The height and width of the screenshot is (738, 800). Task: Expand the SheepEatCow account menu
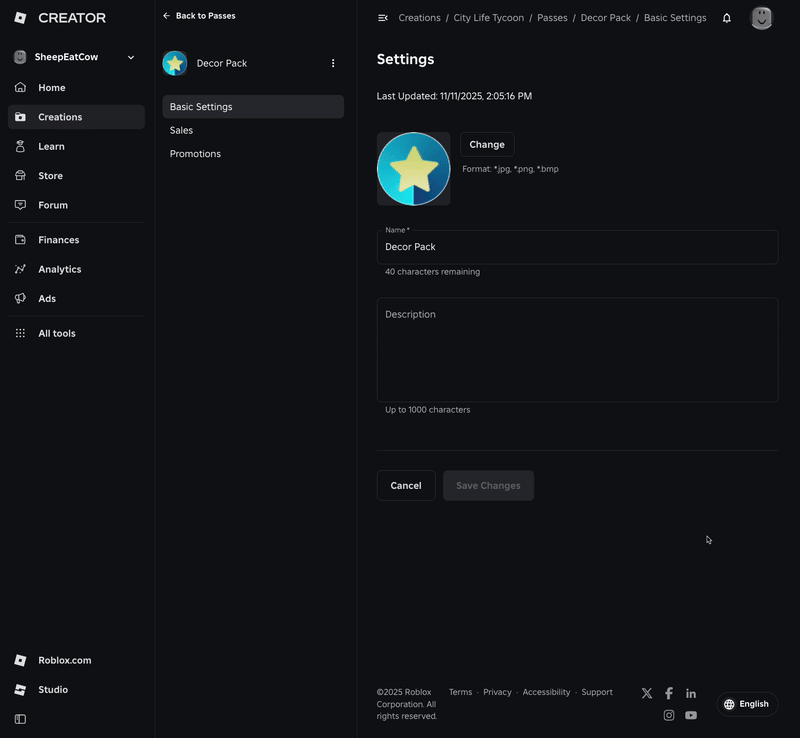point(75,57)
